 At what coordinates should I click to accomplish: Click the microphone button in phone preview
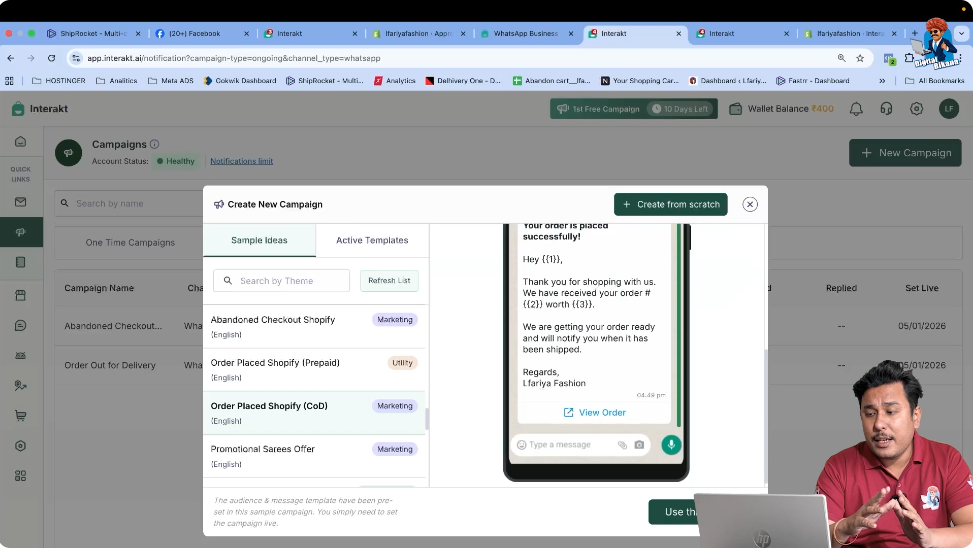tap(671, 445)
